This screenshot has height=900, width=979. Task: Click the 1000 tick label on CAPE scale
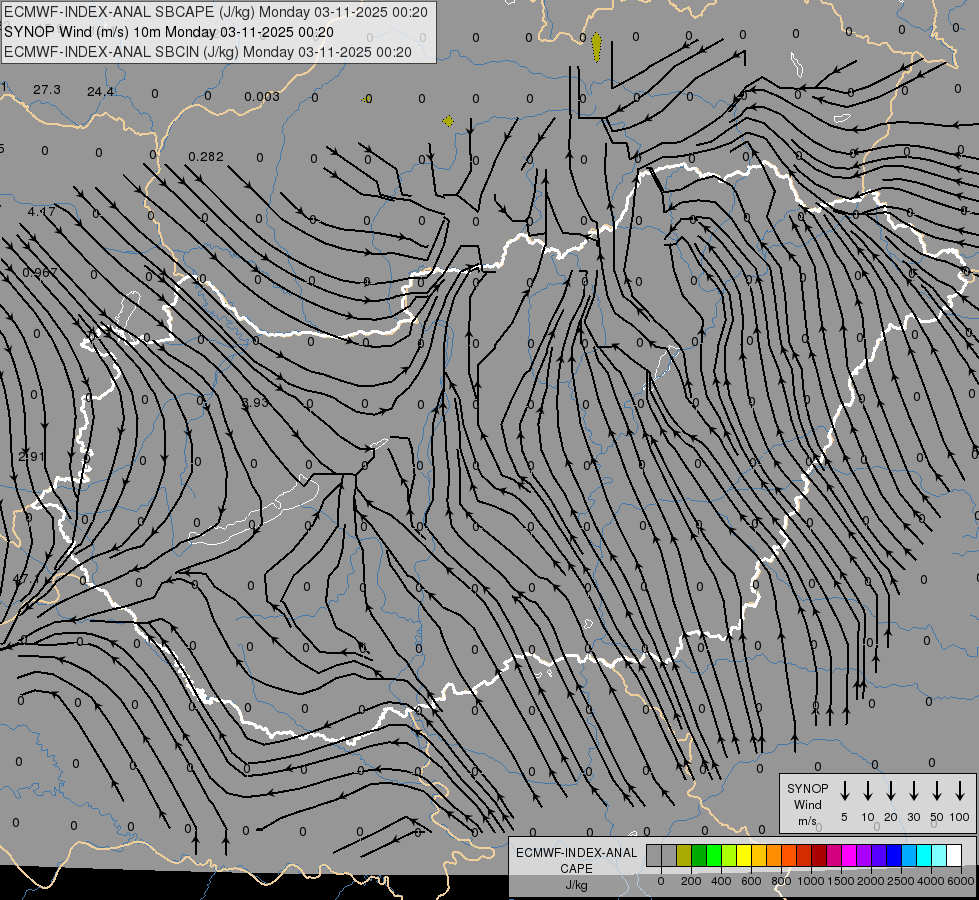810,881
